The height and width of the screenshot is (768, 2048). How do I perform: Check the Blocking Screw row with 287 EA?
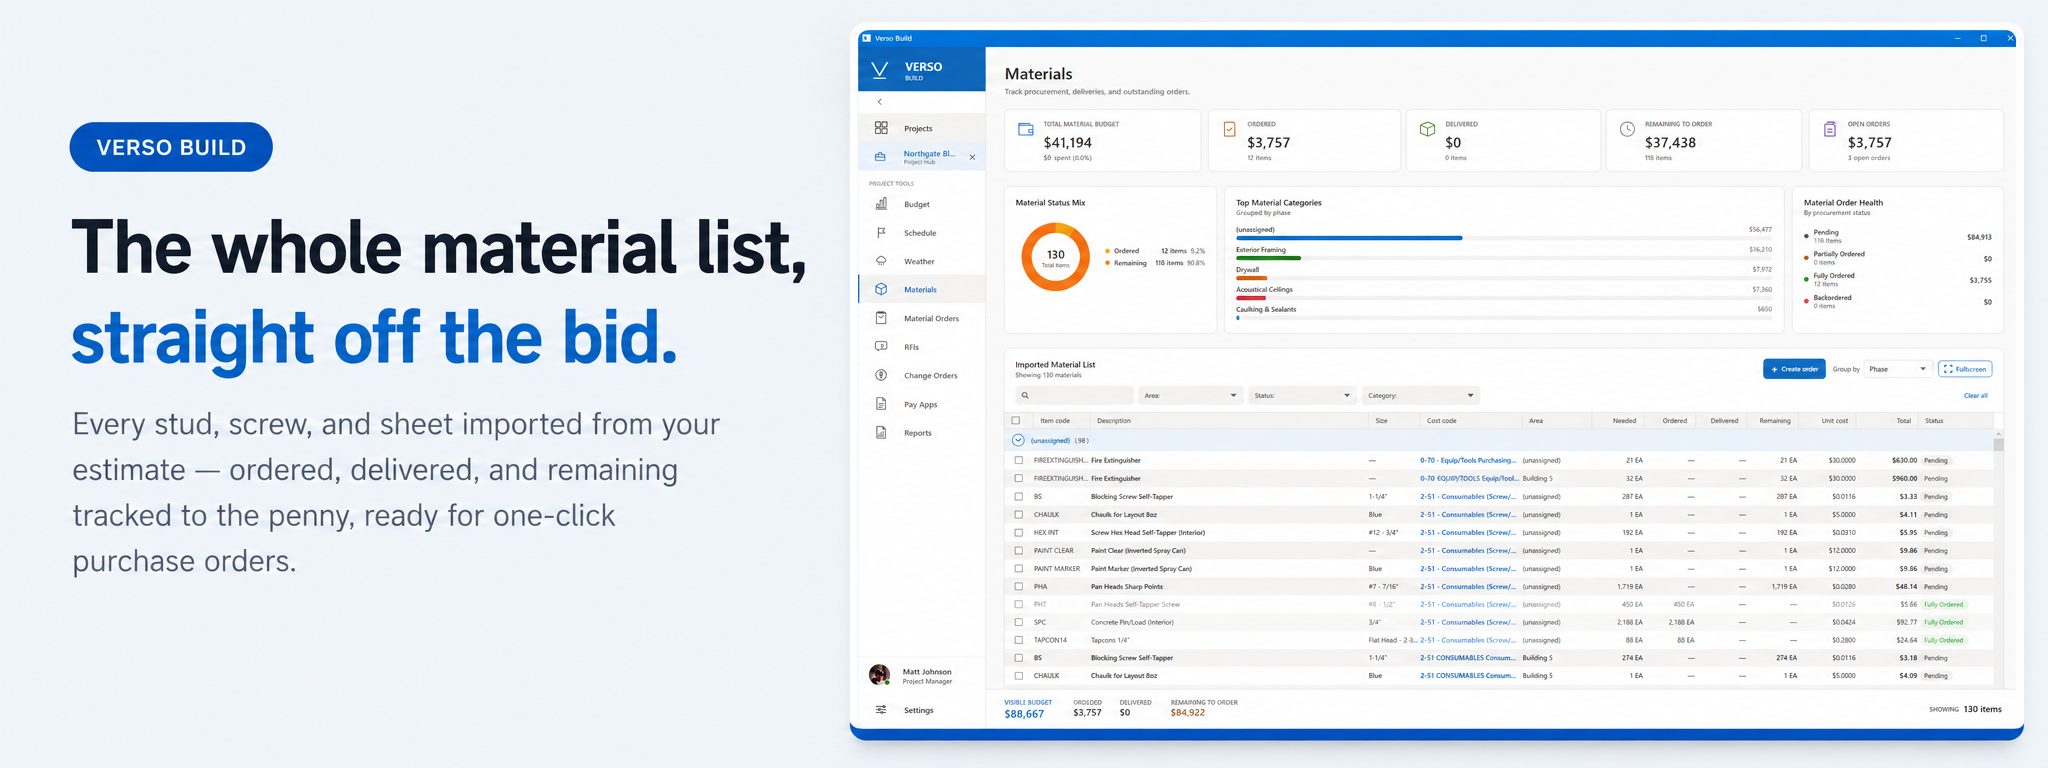pyautogui.click(x=1019, y=497)
